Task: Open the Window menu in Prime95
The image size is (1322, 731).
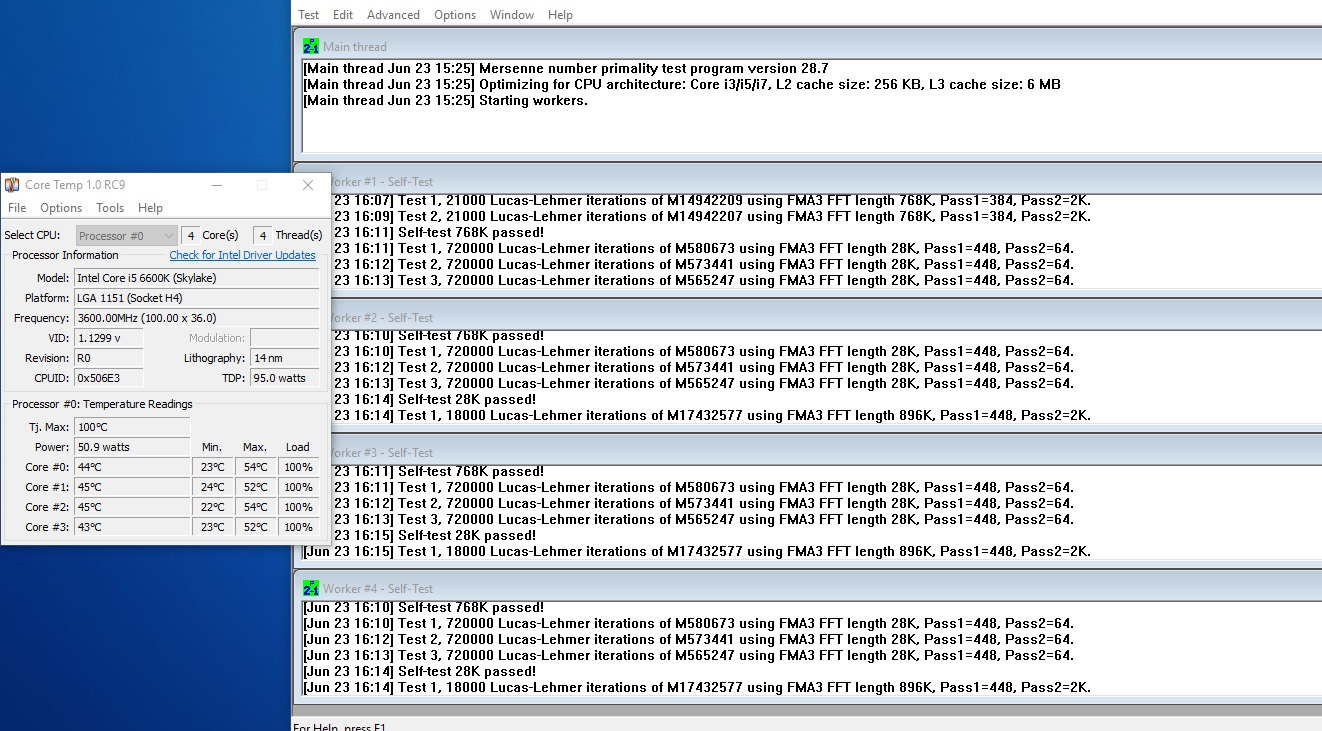Action: click(x=512, y=15)
